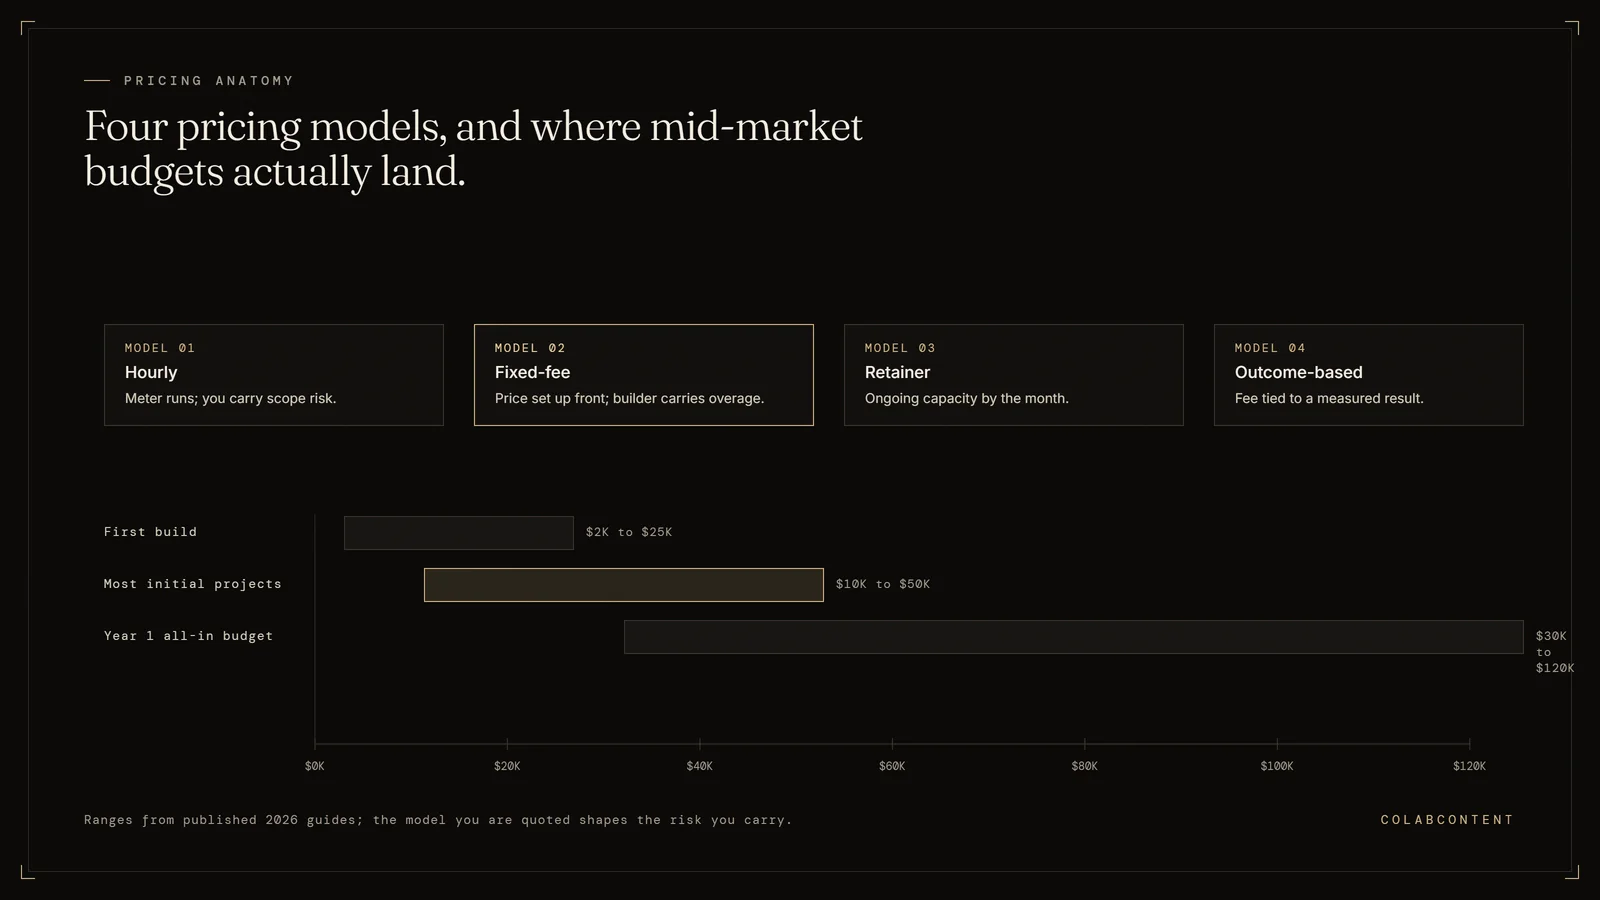This screenshot has width=1600, height=900.
Task: Click the Year 1 all-in budget row label
Action: point(189,636)
